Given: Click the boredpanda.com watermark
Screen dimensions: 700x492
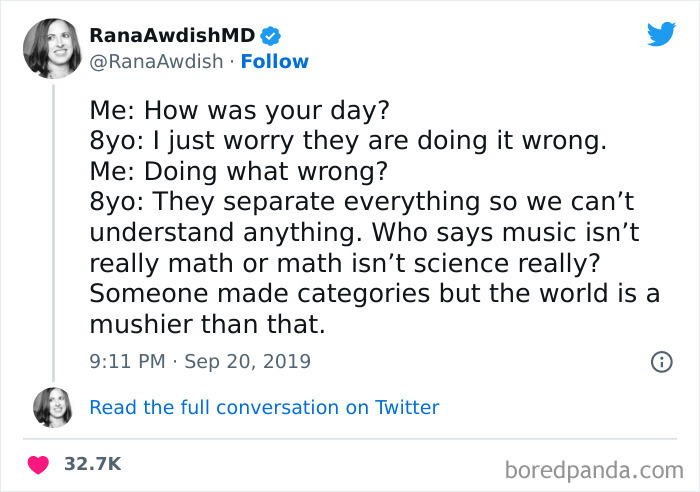Looking at the screenshot, I should pyautogui.click(x=596, y=467).
